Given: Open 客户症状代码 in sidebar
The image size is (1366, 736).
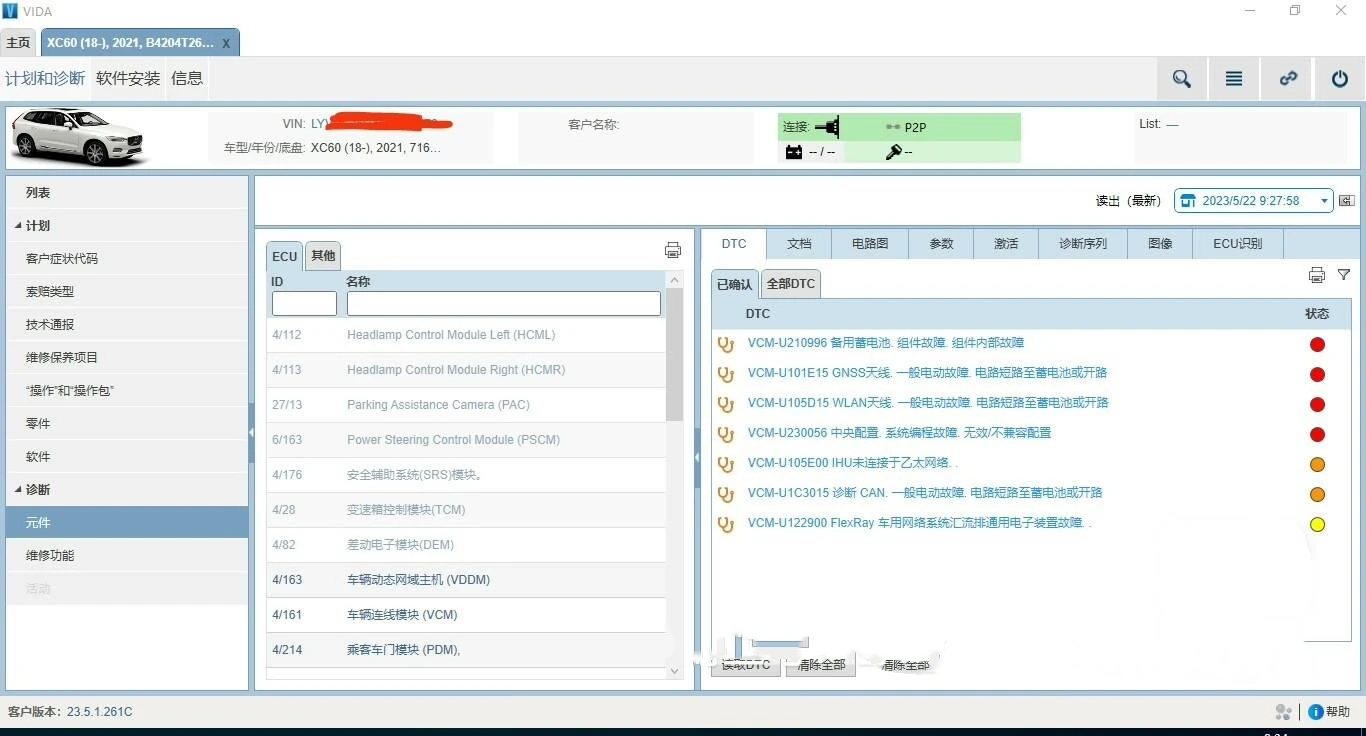Looking at the screenshot, I should [x=127, y=258].
